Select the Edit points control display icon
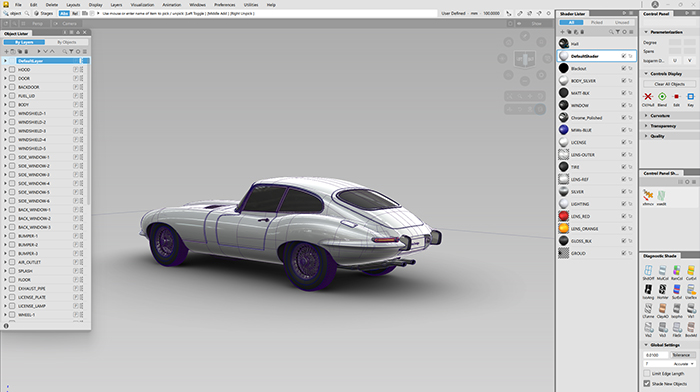The width and height of the screenshot is (700, 392). coord(676,96)
